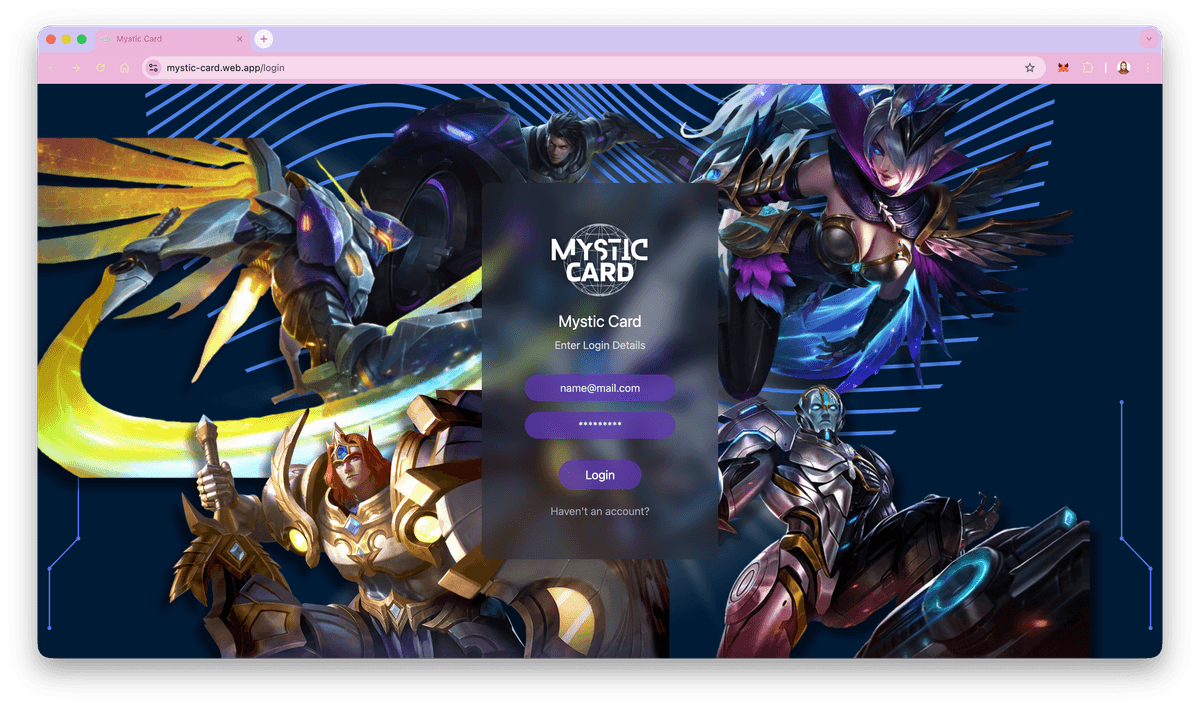Click the home icon in the toolbar

(123, 67)
